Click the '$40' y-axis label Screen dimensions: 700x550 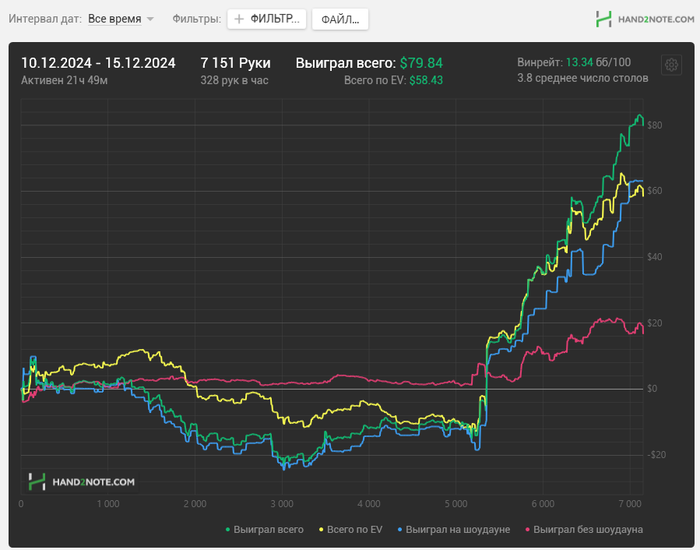(654, 257)
